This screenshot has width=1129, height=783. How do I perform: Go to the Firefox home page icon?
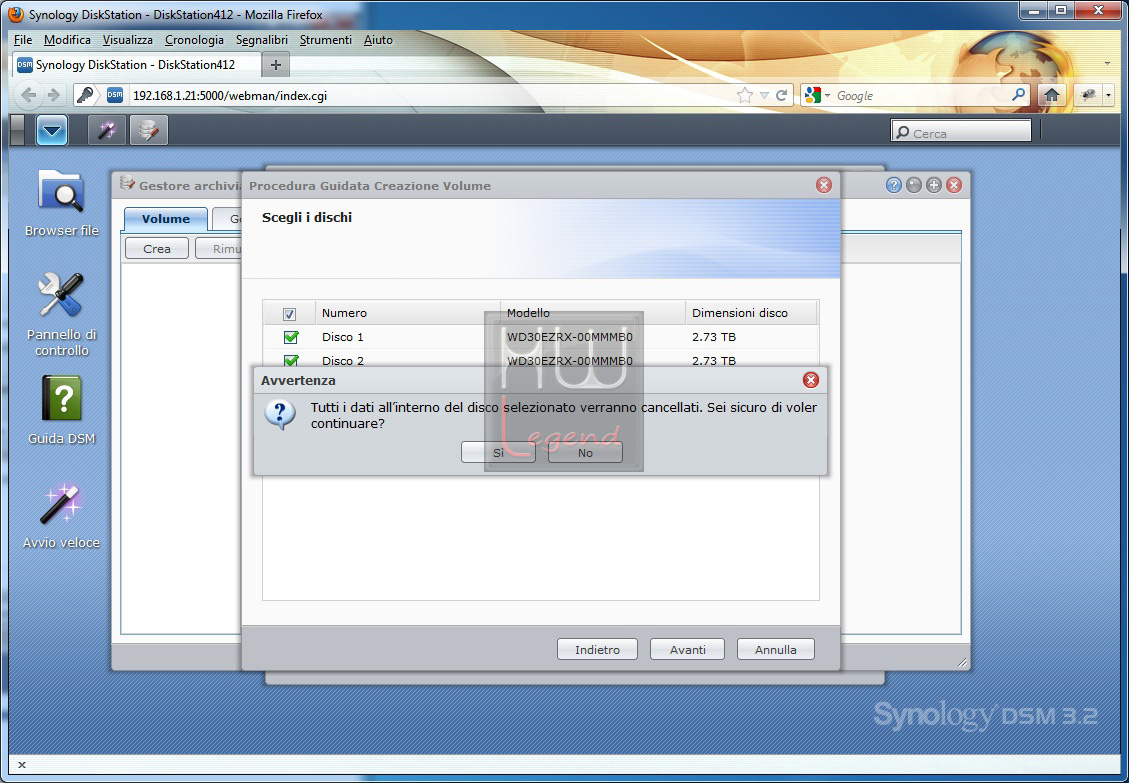click(x=1052, y=95)
